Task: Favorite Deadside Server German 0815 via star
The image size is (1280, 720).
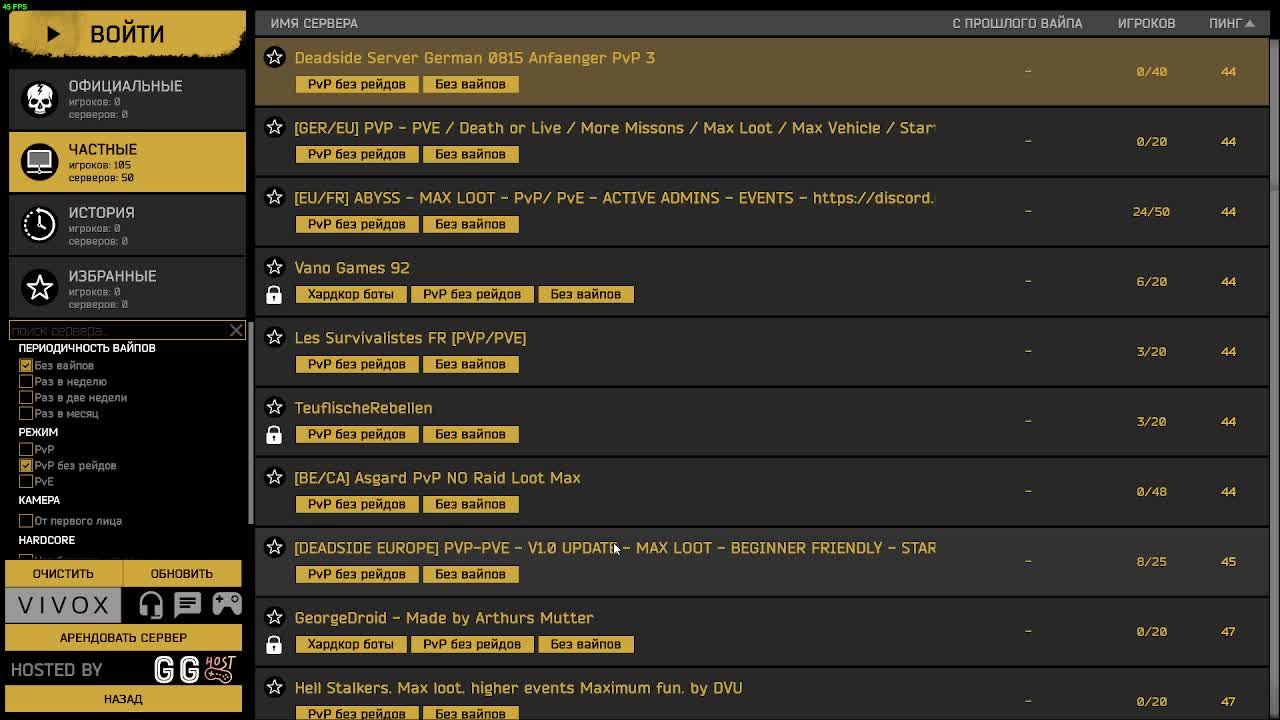Action: pyautogui.click(x=274, y=57)
